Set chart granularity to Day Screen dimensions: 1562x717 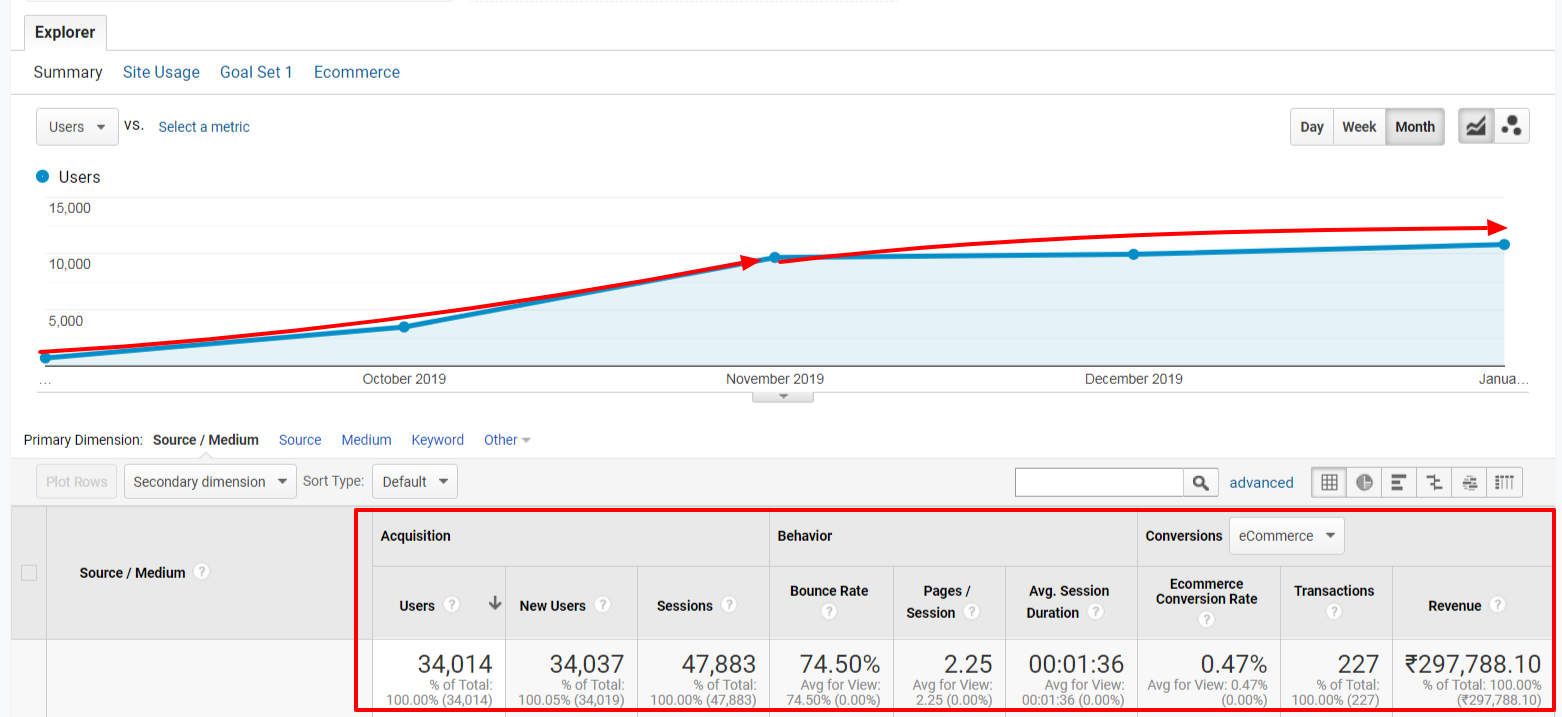pyautogui.click(x=1312, y=127)
